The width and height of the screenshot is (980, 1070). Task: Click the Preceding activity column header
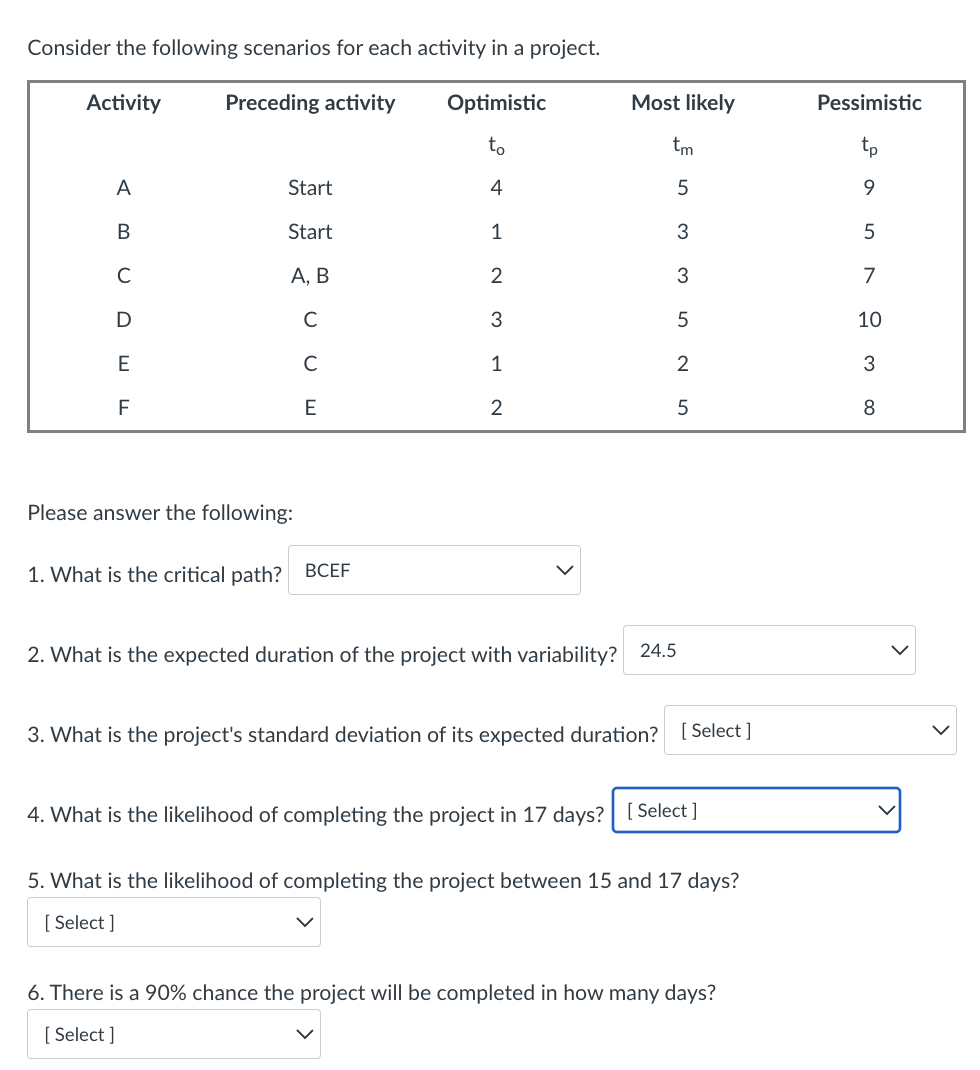pyautogui.click(x=310, y=102)
